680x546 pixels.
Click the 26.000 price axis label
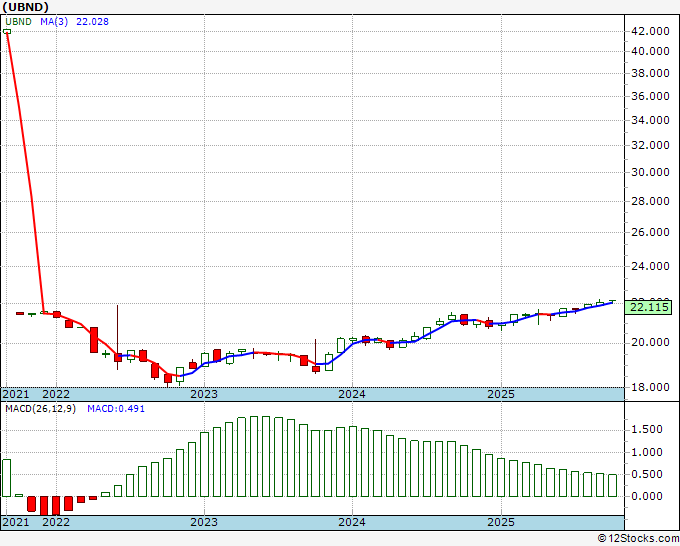(650, 232)
